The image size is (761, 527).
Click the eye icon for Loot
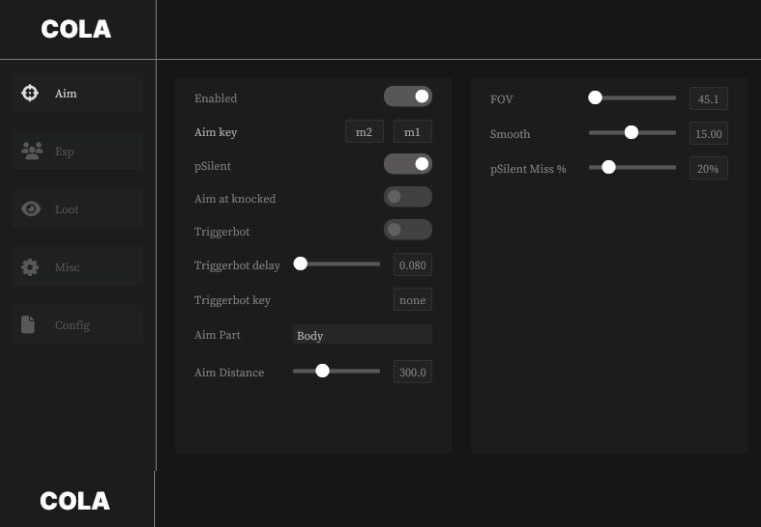point(30,209)
